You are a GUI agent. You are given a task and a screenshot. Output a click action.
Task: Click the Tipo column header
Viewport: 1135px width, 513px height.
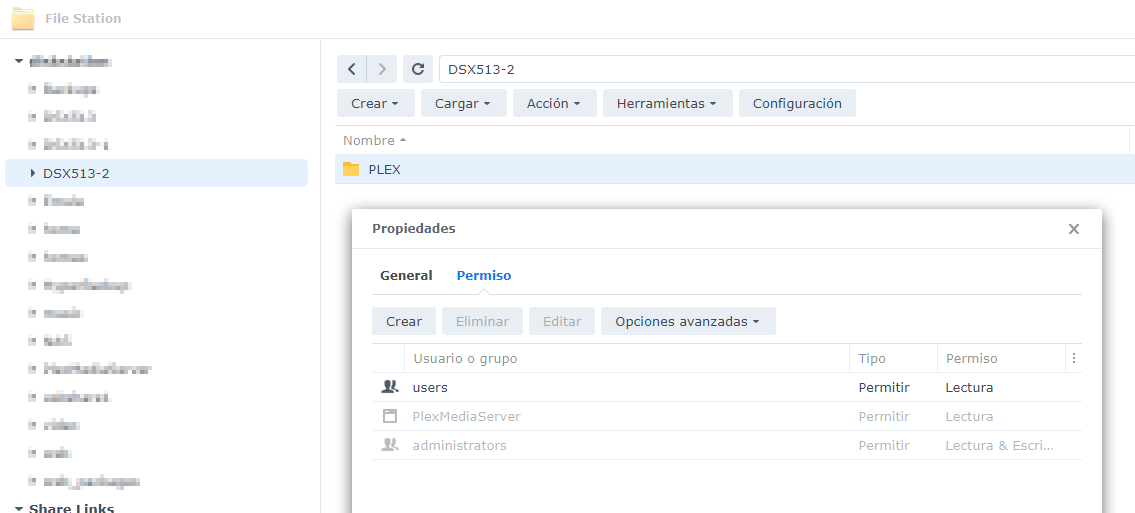[x=893, y=358]
